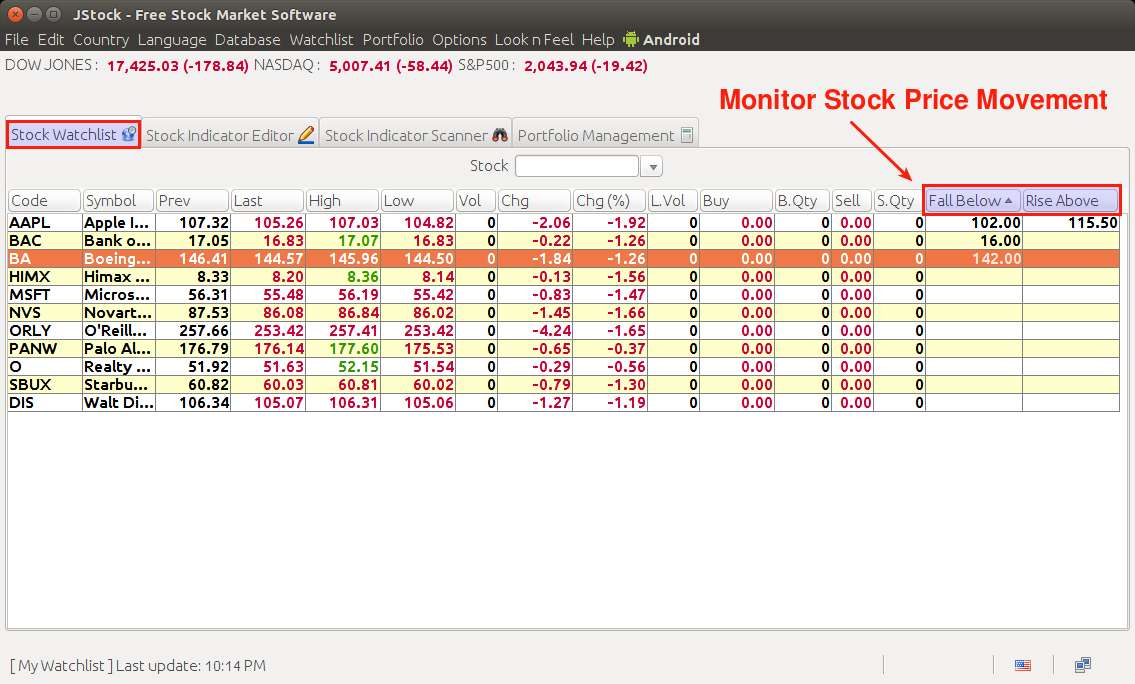Select the HIMX row code cell
The height and width of the screenshot is (684, 1135).
tap(45, 277)
